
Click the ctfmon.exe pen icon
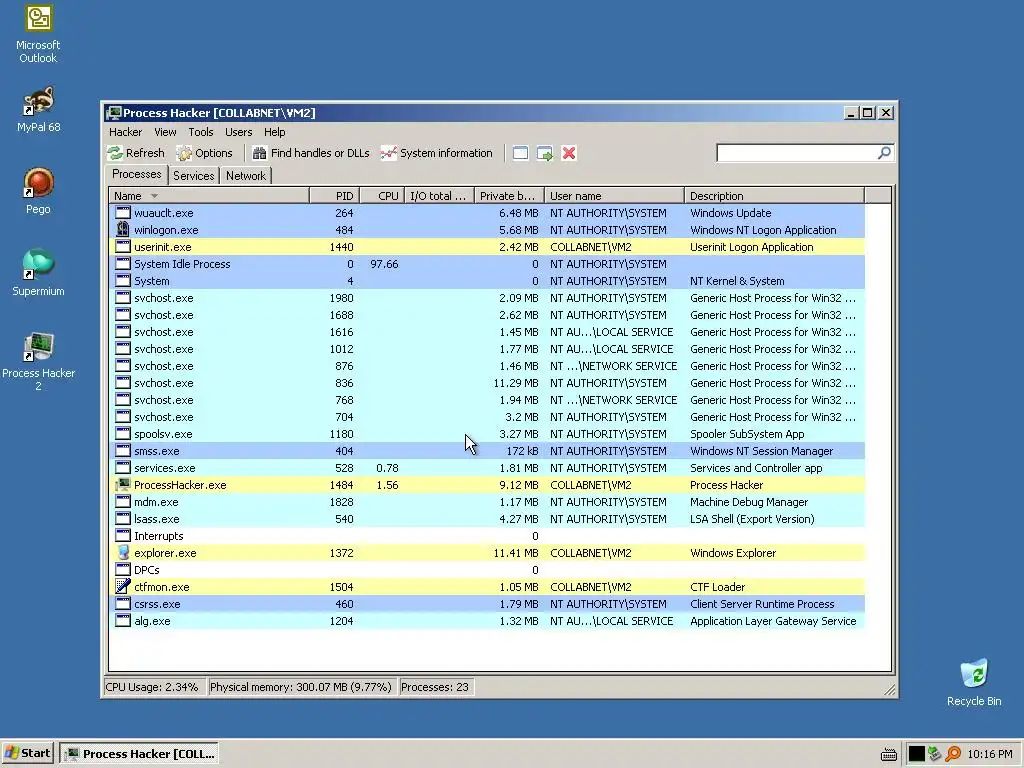(123, 586)
